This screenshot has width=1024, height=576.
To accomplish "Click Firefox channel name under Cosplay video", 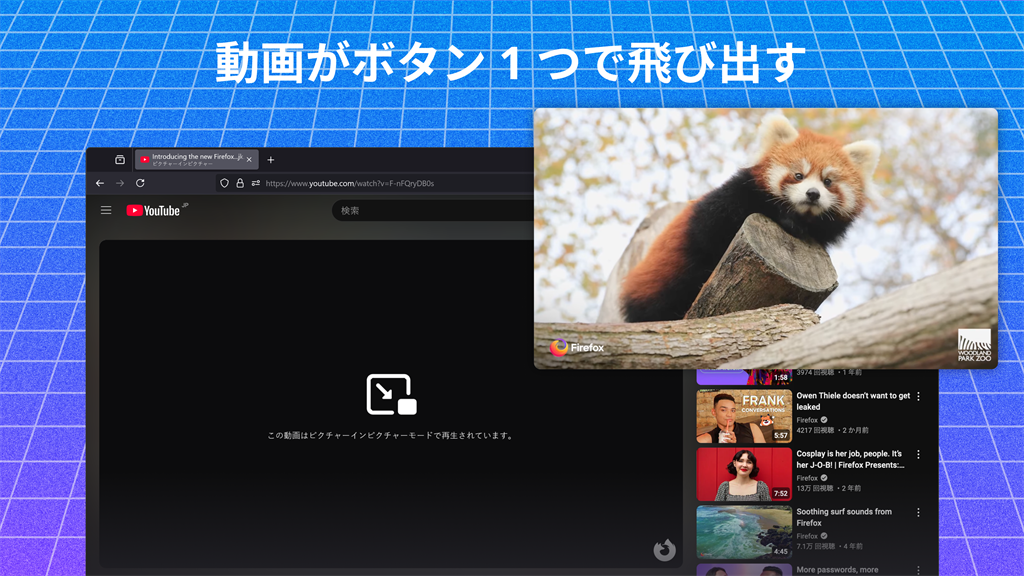I will click(x=807, y=478).
